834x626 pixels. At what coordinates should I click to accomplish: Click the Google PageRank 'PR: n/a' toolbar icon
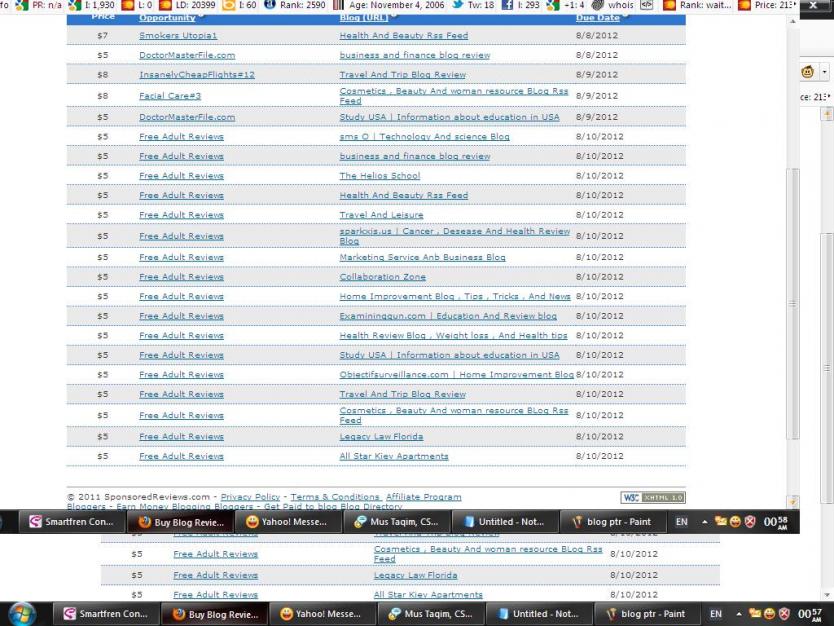tap(22, 5)
